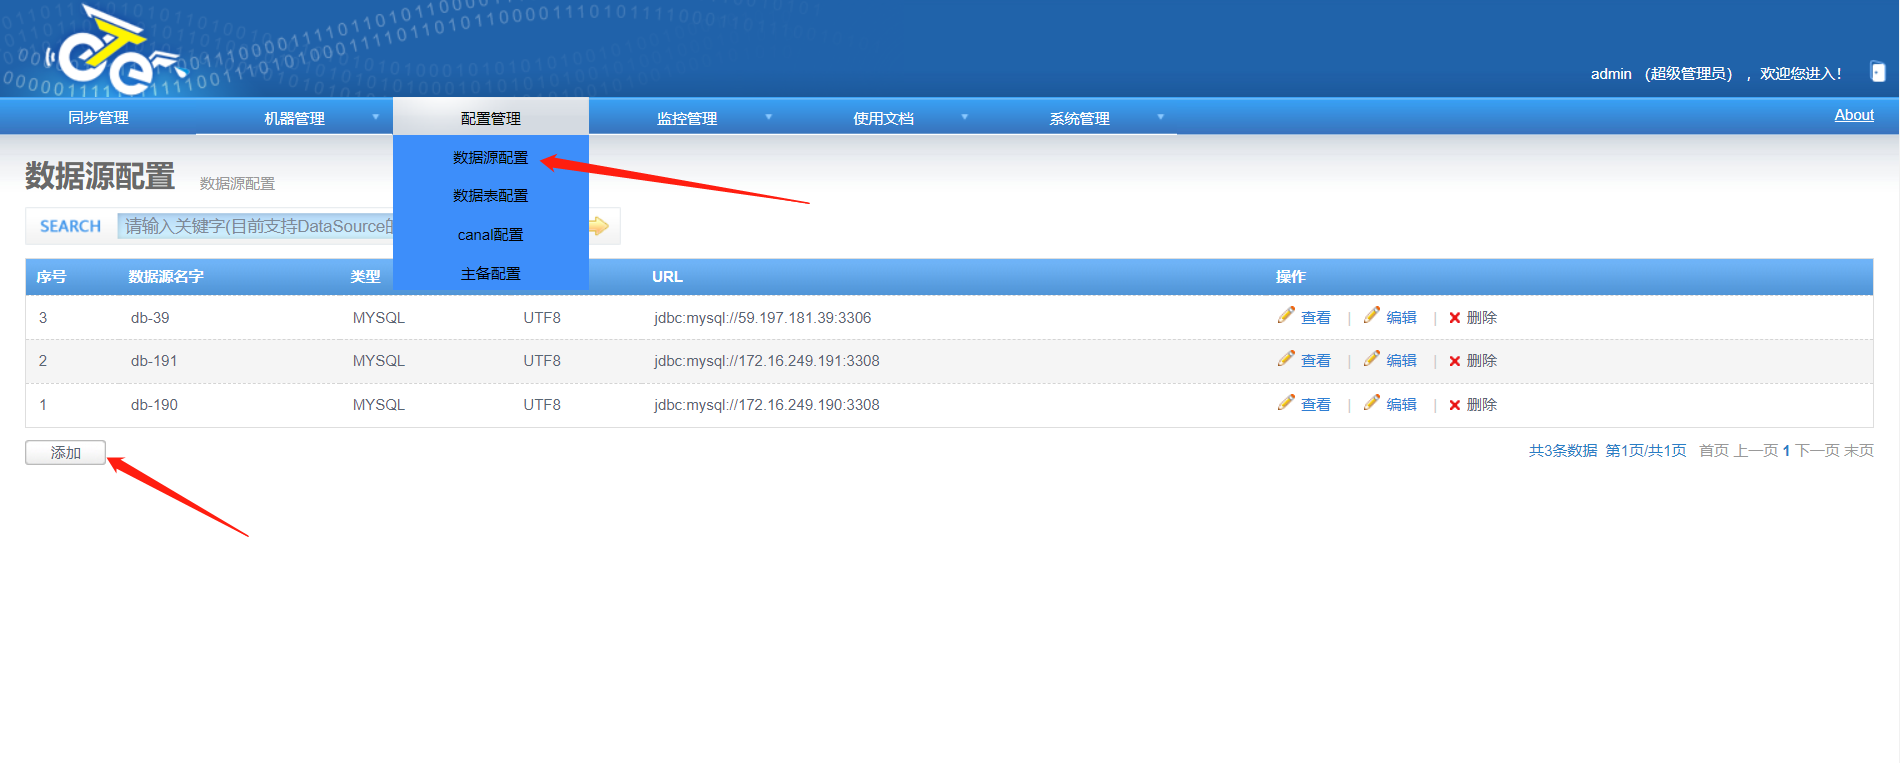Viewport: 1900px width, 763px height.
Task: Click the db-191 name cell
Action: (154, 361)
